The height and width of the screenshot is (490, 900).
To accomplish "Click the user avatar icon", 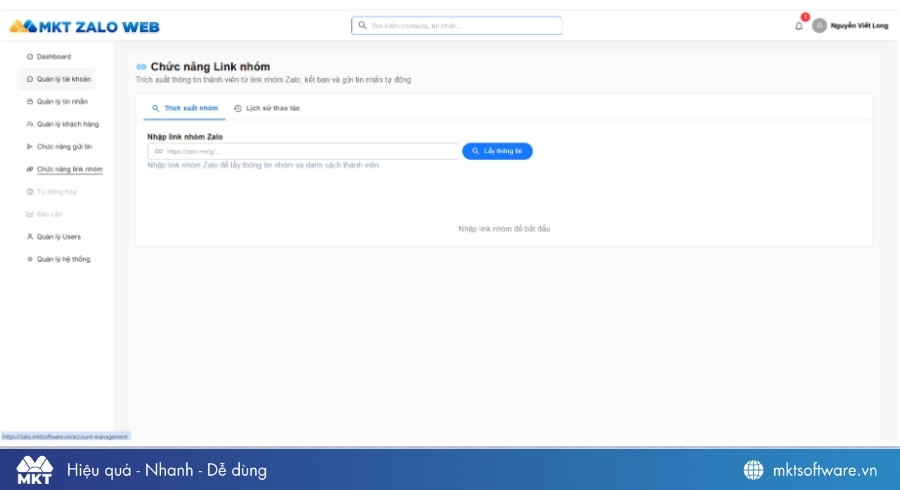I will tap(819, 25).
